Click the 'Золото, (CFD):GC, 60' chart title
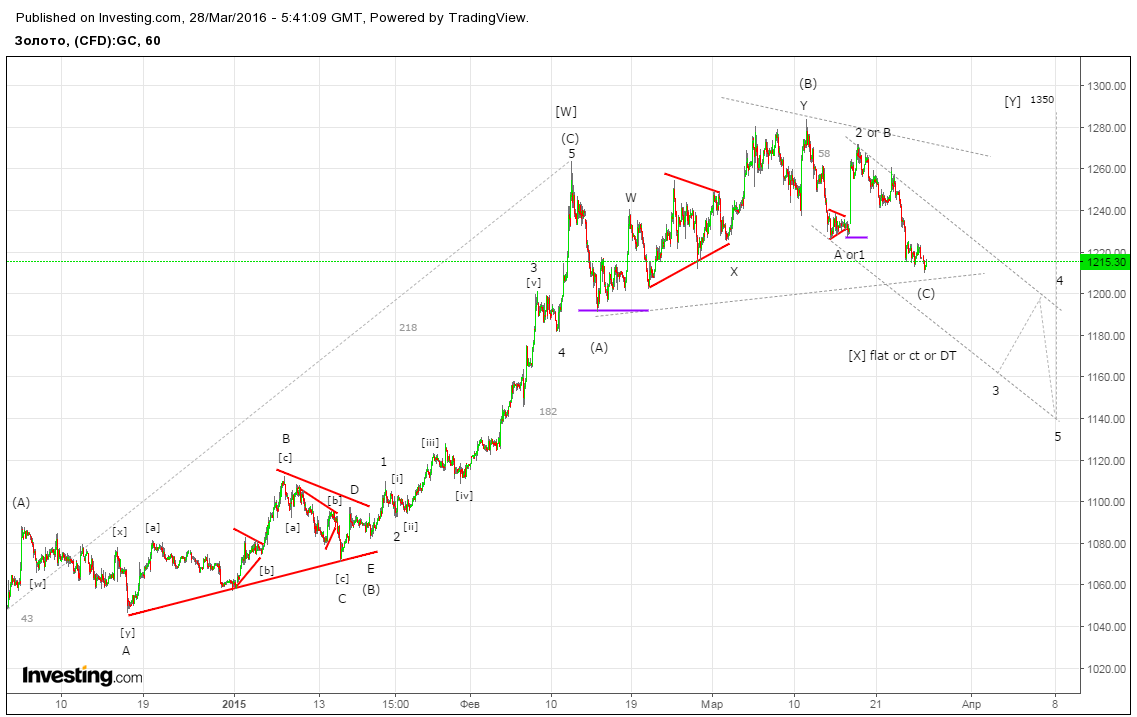 click(88, 41)
